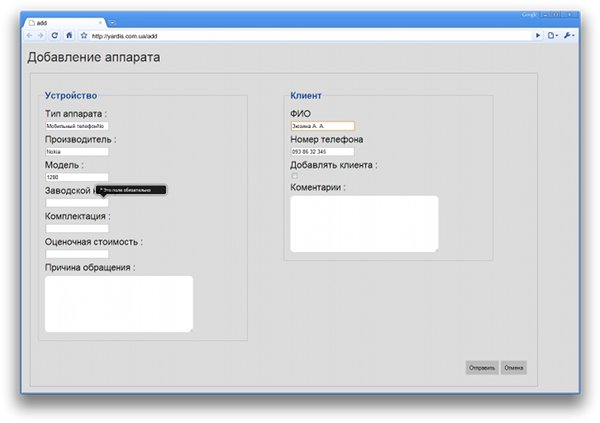
Task: Open the wrench settings menu
Action: click(568, 35)
